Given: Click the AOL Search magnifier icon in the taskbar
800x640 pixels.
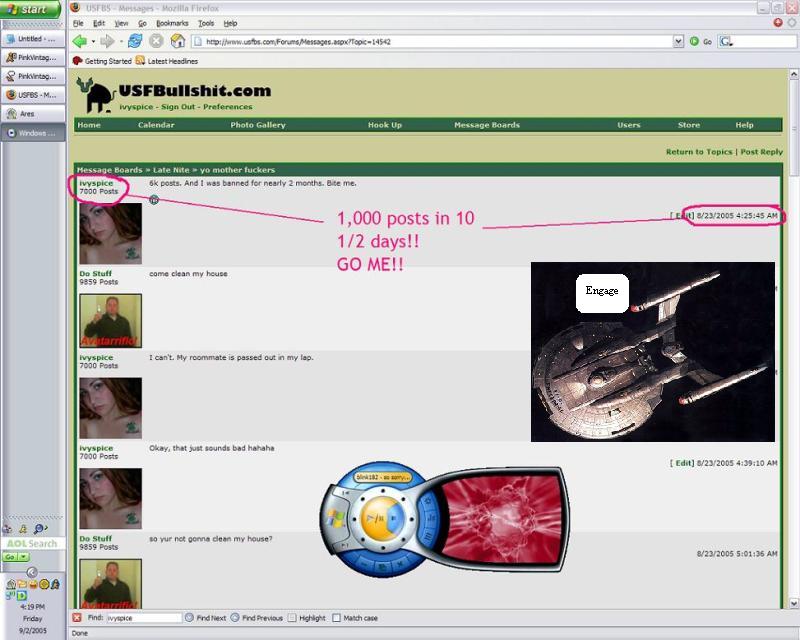Looking at the screenshot, I should [x=40, y=529].
